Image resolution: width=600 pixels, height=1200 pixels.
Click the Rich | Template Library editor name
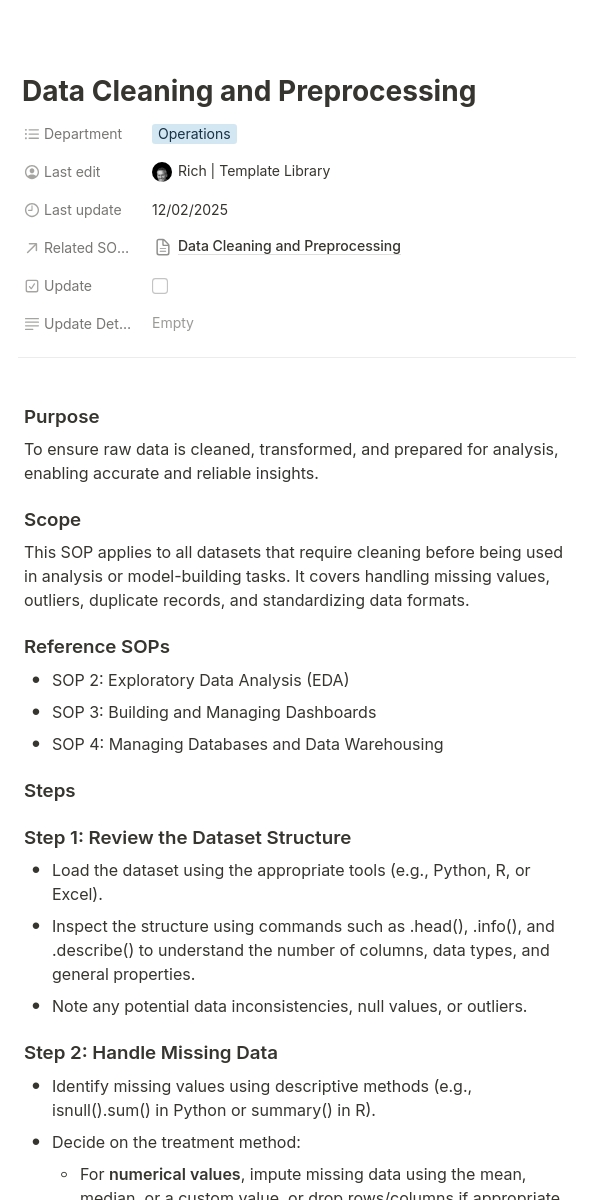coord(254,171)
